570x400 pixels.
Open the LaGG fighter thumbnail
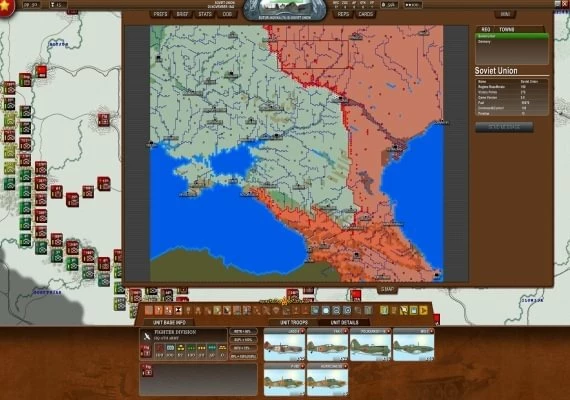coord(284,345)
